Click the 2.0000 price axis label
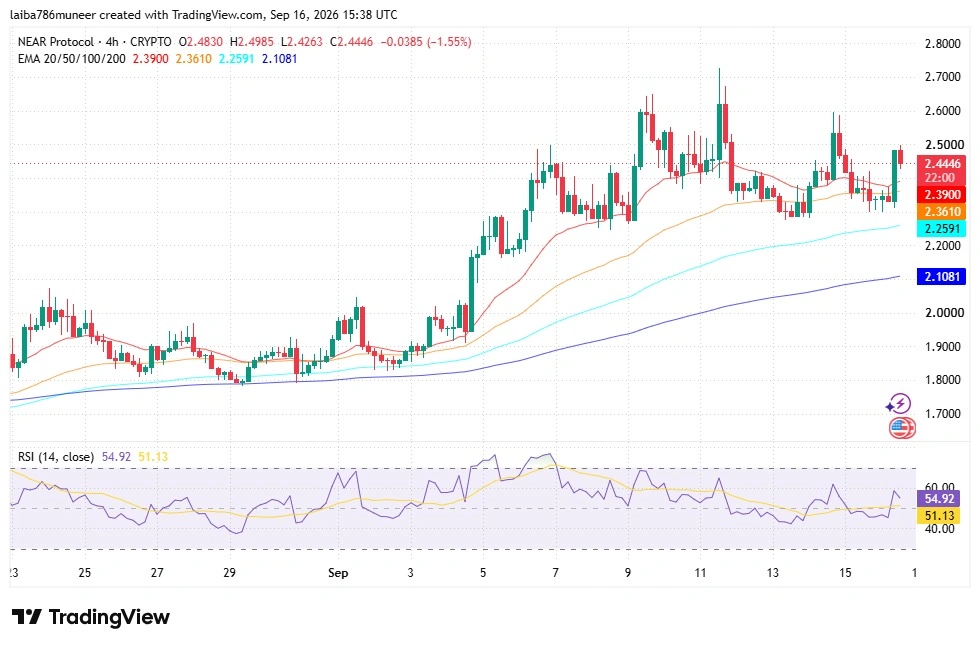Screen dimensions: 980x647 (944, 313)
